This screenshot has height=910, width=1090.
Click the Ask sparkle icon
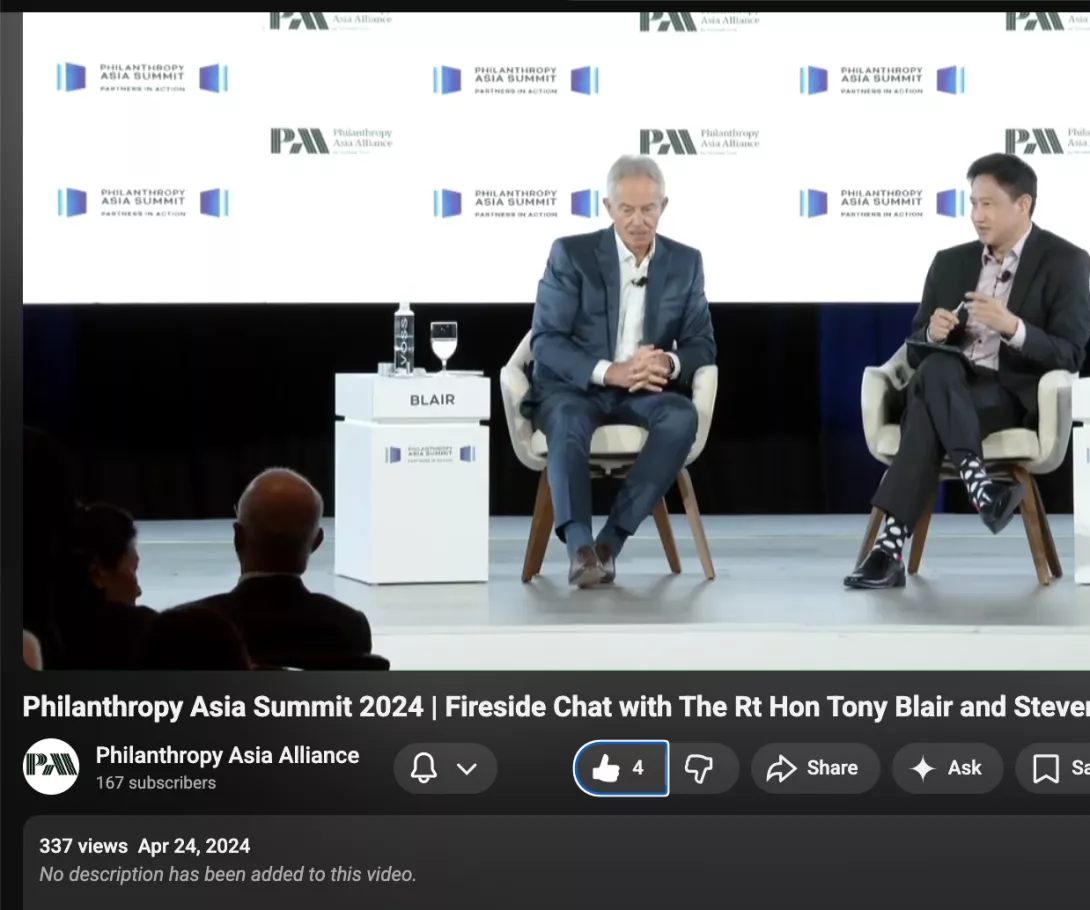click(923, 768)
